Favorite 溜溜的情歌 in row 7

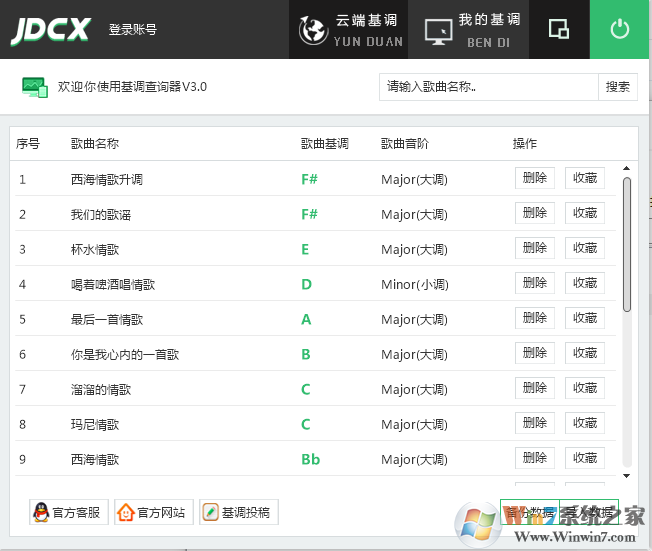[x=584, y=389]
